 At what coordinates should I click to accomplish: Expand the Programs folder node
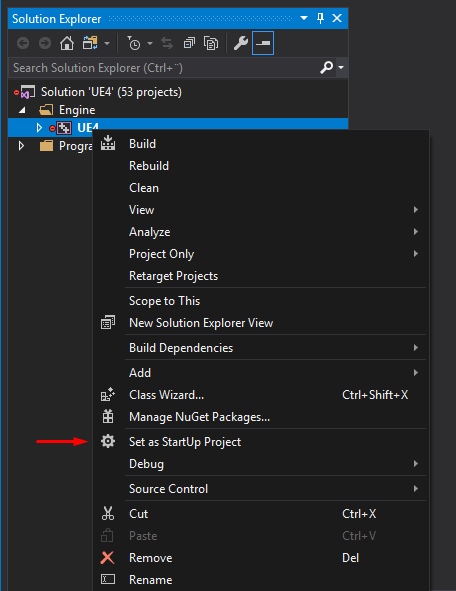(21, 145)
